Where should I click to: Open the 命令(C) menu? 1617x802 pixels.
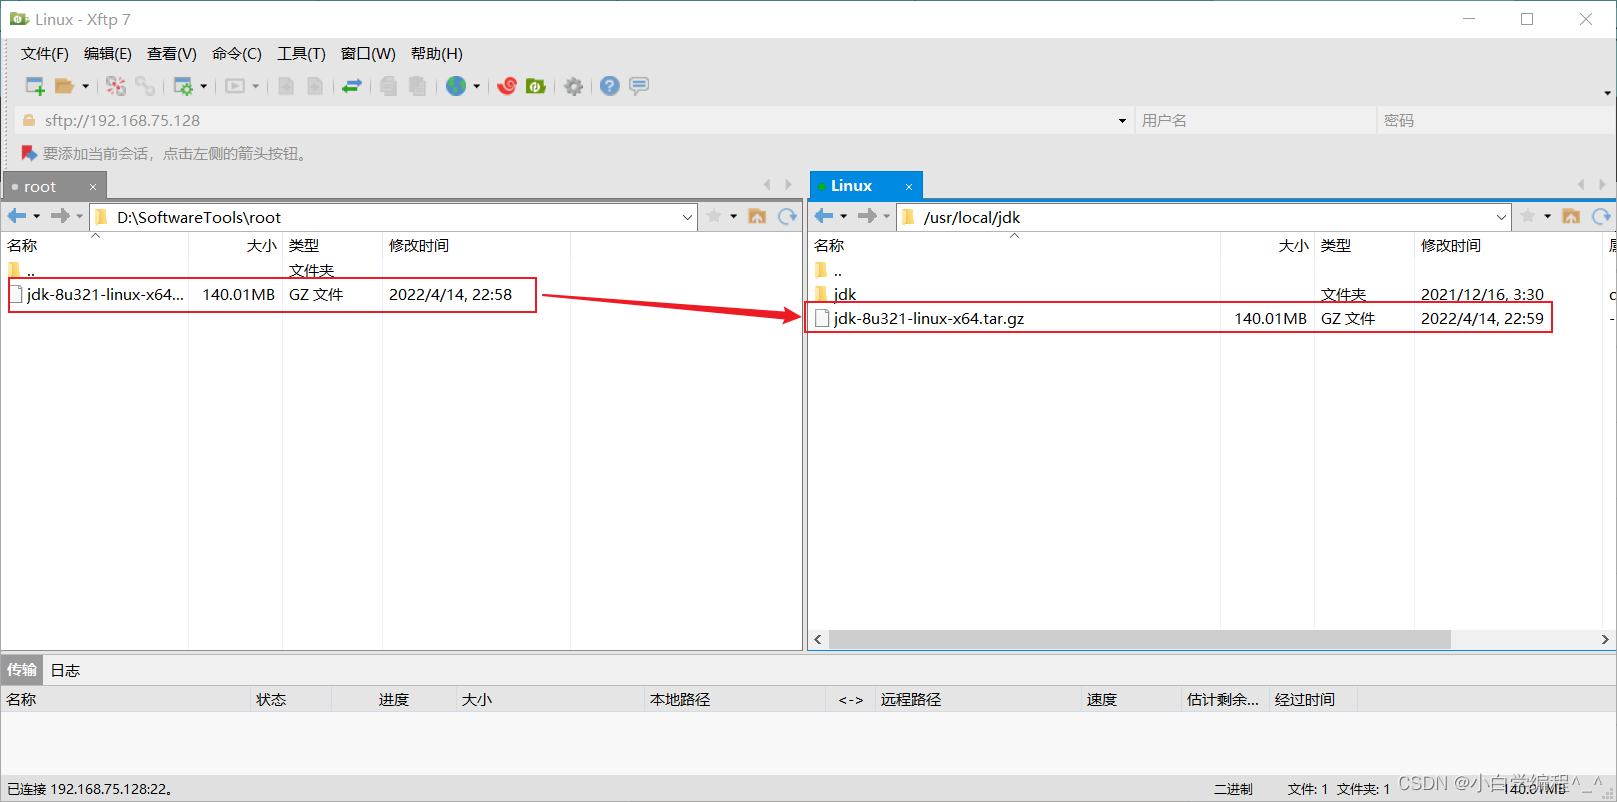(x=237, y=54)
